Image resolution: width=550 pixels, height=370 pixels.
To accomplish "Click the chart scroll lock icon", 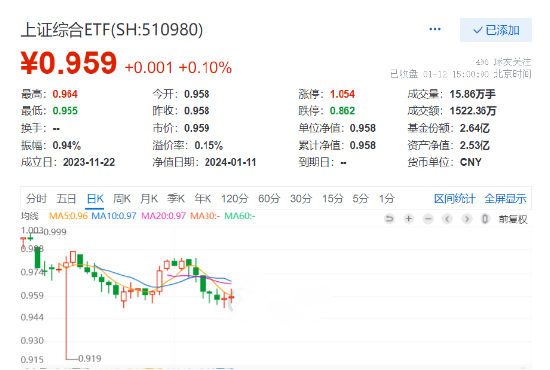I will [485, 219].
